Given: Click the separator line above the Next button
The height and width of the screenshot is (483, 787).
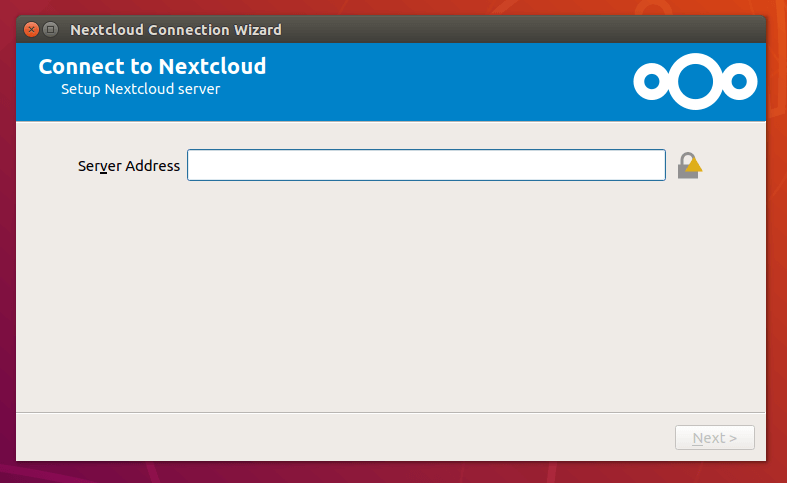Looking at the screenshot, I should (390, 412).
